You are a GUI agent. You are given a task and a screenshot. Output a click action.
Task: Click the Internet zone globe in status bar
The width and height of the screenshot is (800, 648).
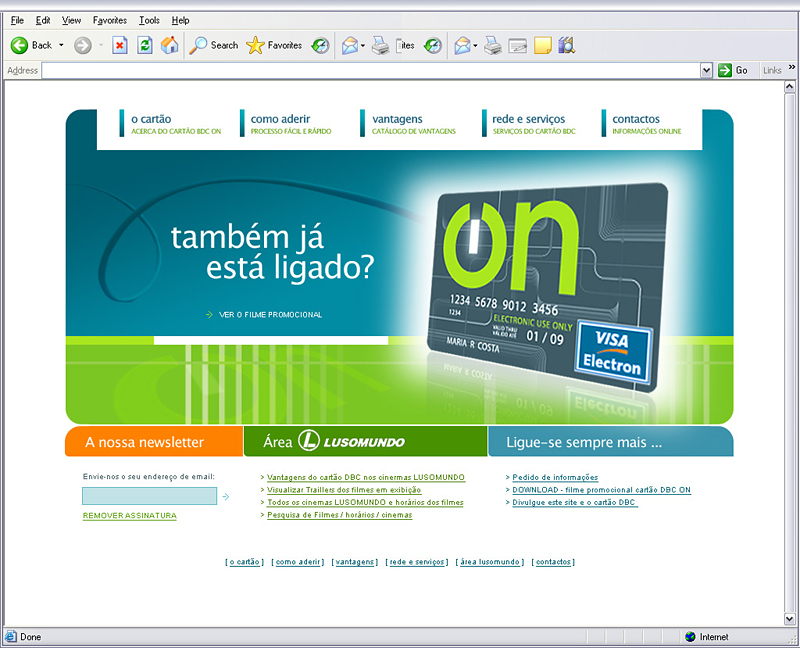(x=690, y=637)
